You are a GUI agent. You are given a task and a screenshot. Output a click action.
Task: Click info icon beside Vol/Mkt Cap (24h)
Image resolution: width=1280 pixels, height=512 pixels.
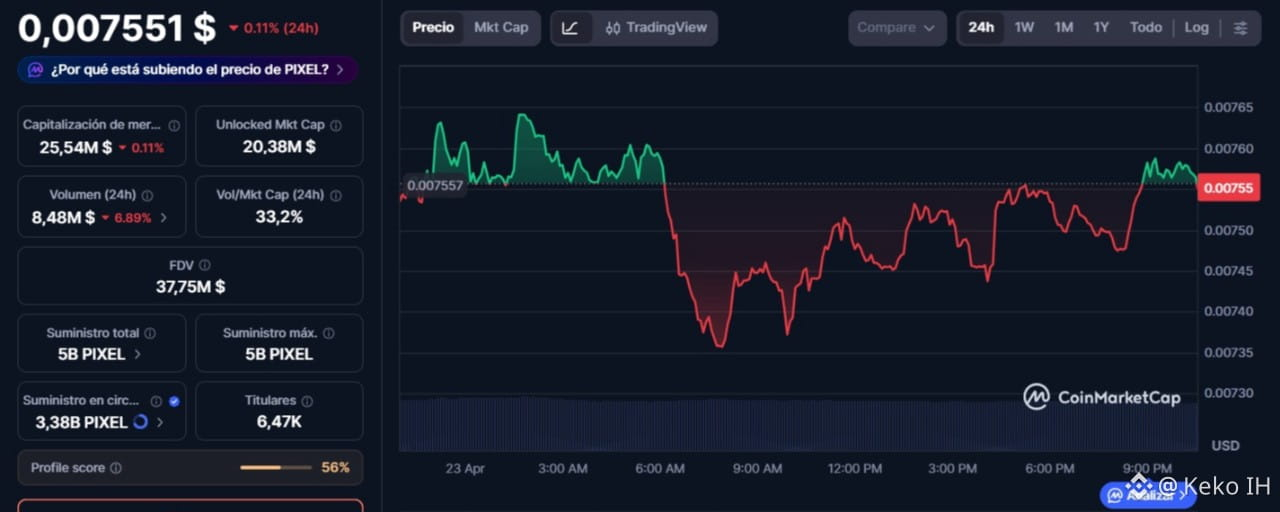[x=335, y=195]
